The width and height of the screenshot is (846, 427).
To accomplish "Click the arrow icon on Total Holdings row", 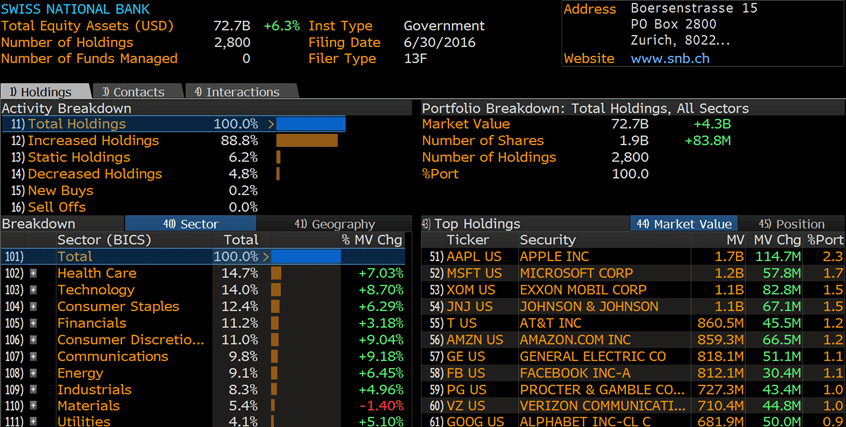I will [x=267, y=124].
